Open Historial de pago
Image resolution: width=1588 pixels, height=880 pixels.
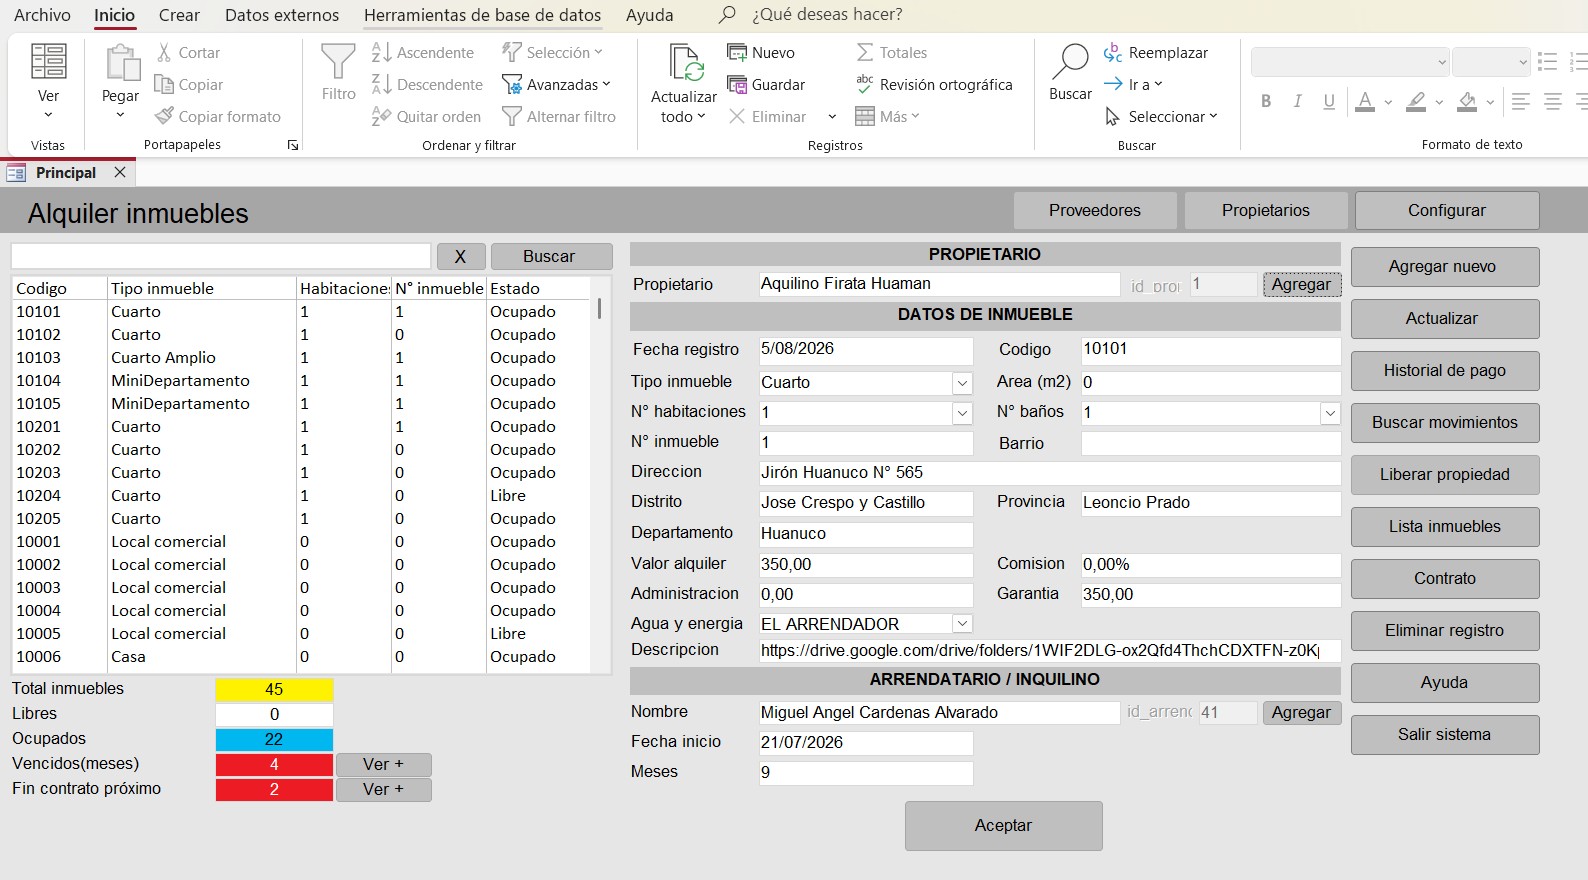[x=1445, y=371]
